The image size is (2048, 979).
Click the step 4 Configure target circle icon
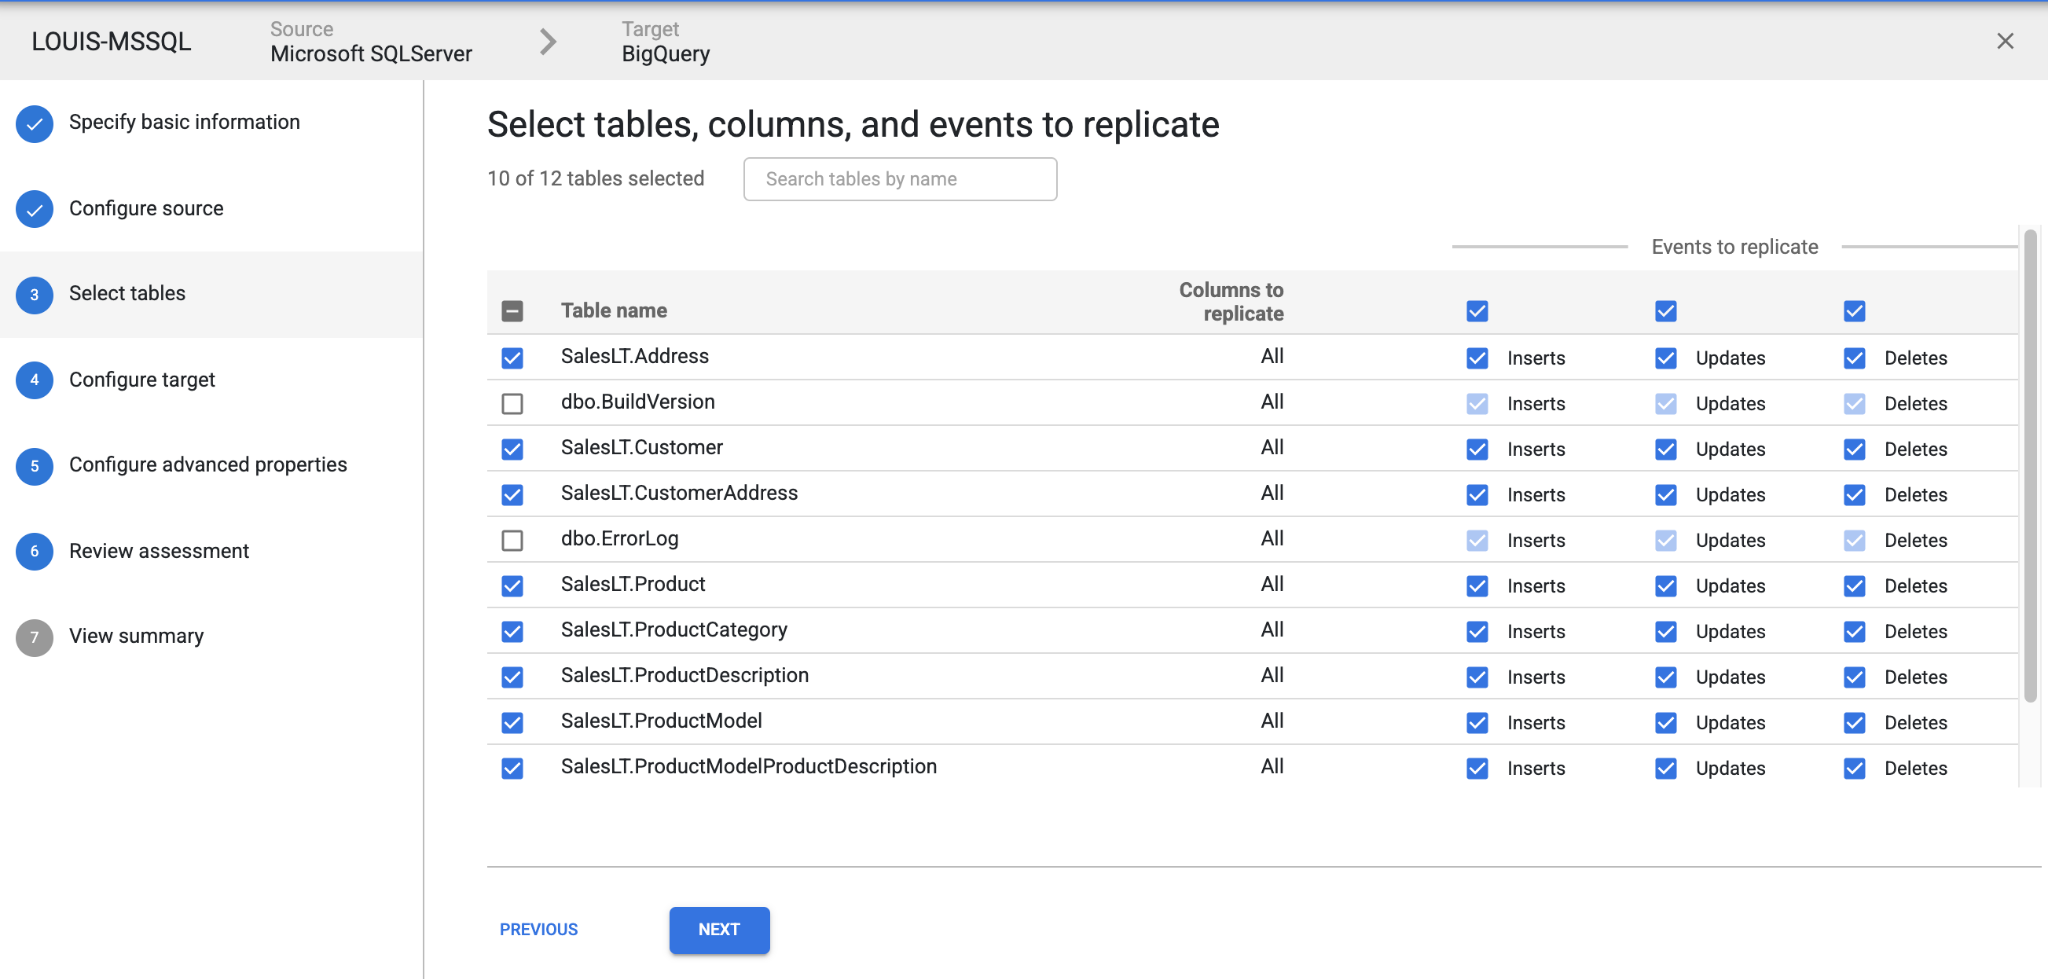[x=35, y=380]
